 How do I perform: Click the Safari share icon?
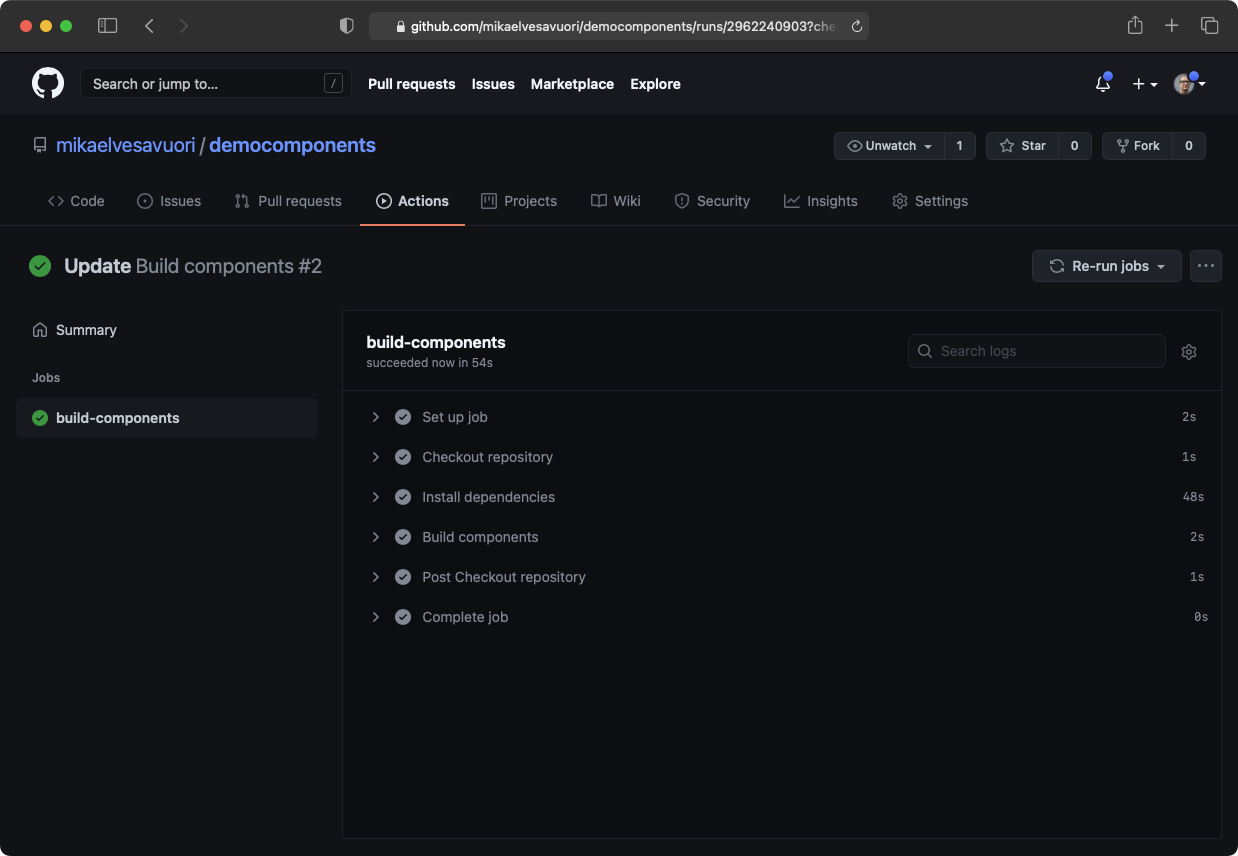[x=1135, y=25]
